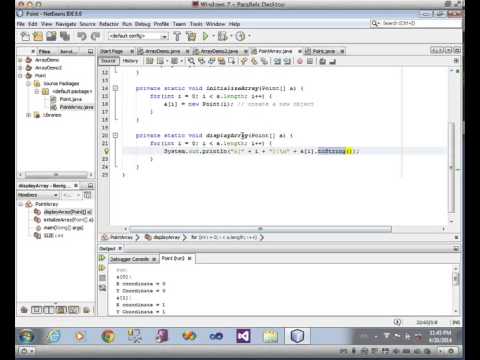Click the Debug Project toolbar icon
The image size is (480, 360).
coord(222,36)
